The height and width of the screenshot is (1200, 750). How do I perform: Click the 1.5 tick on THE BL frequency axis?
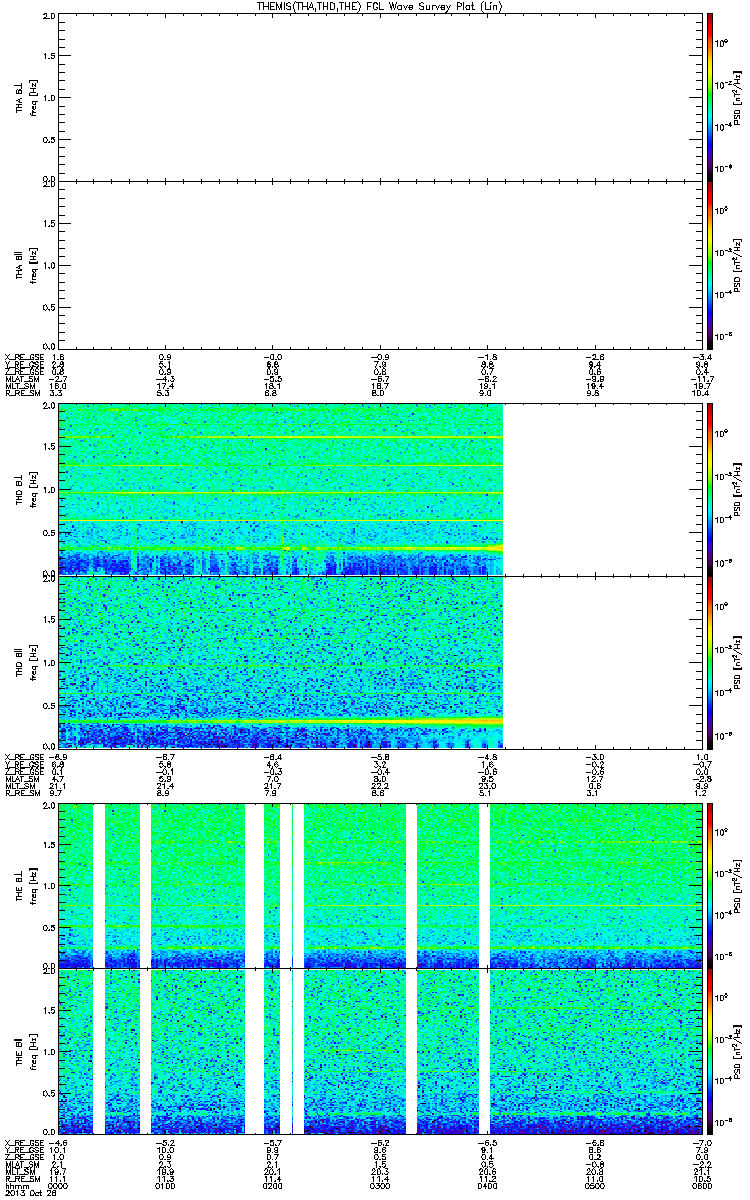pos(49,843)
